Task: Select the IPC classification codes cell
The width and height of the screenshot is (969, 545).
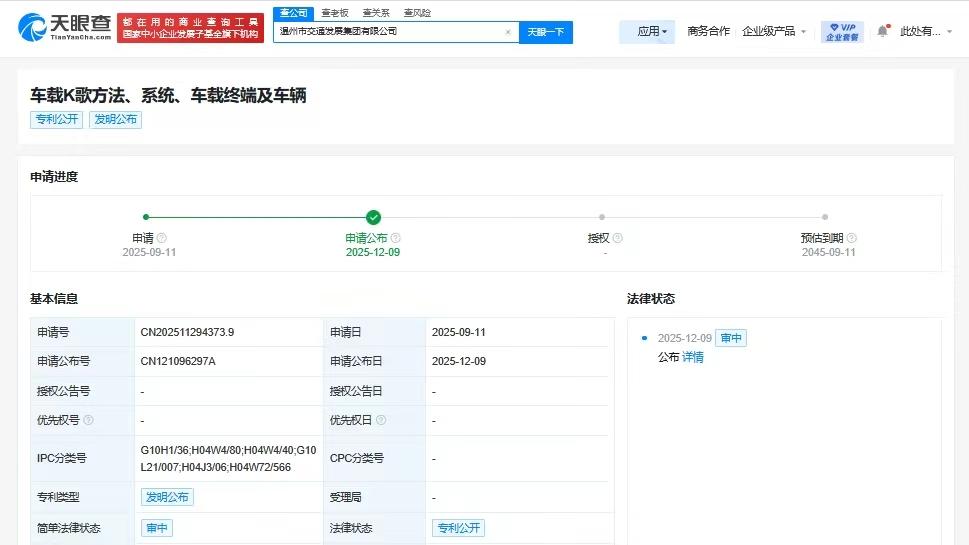Action: [229, 458]
